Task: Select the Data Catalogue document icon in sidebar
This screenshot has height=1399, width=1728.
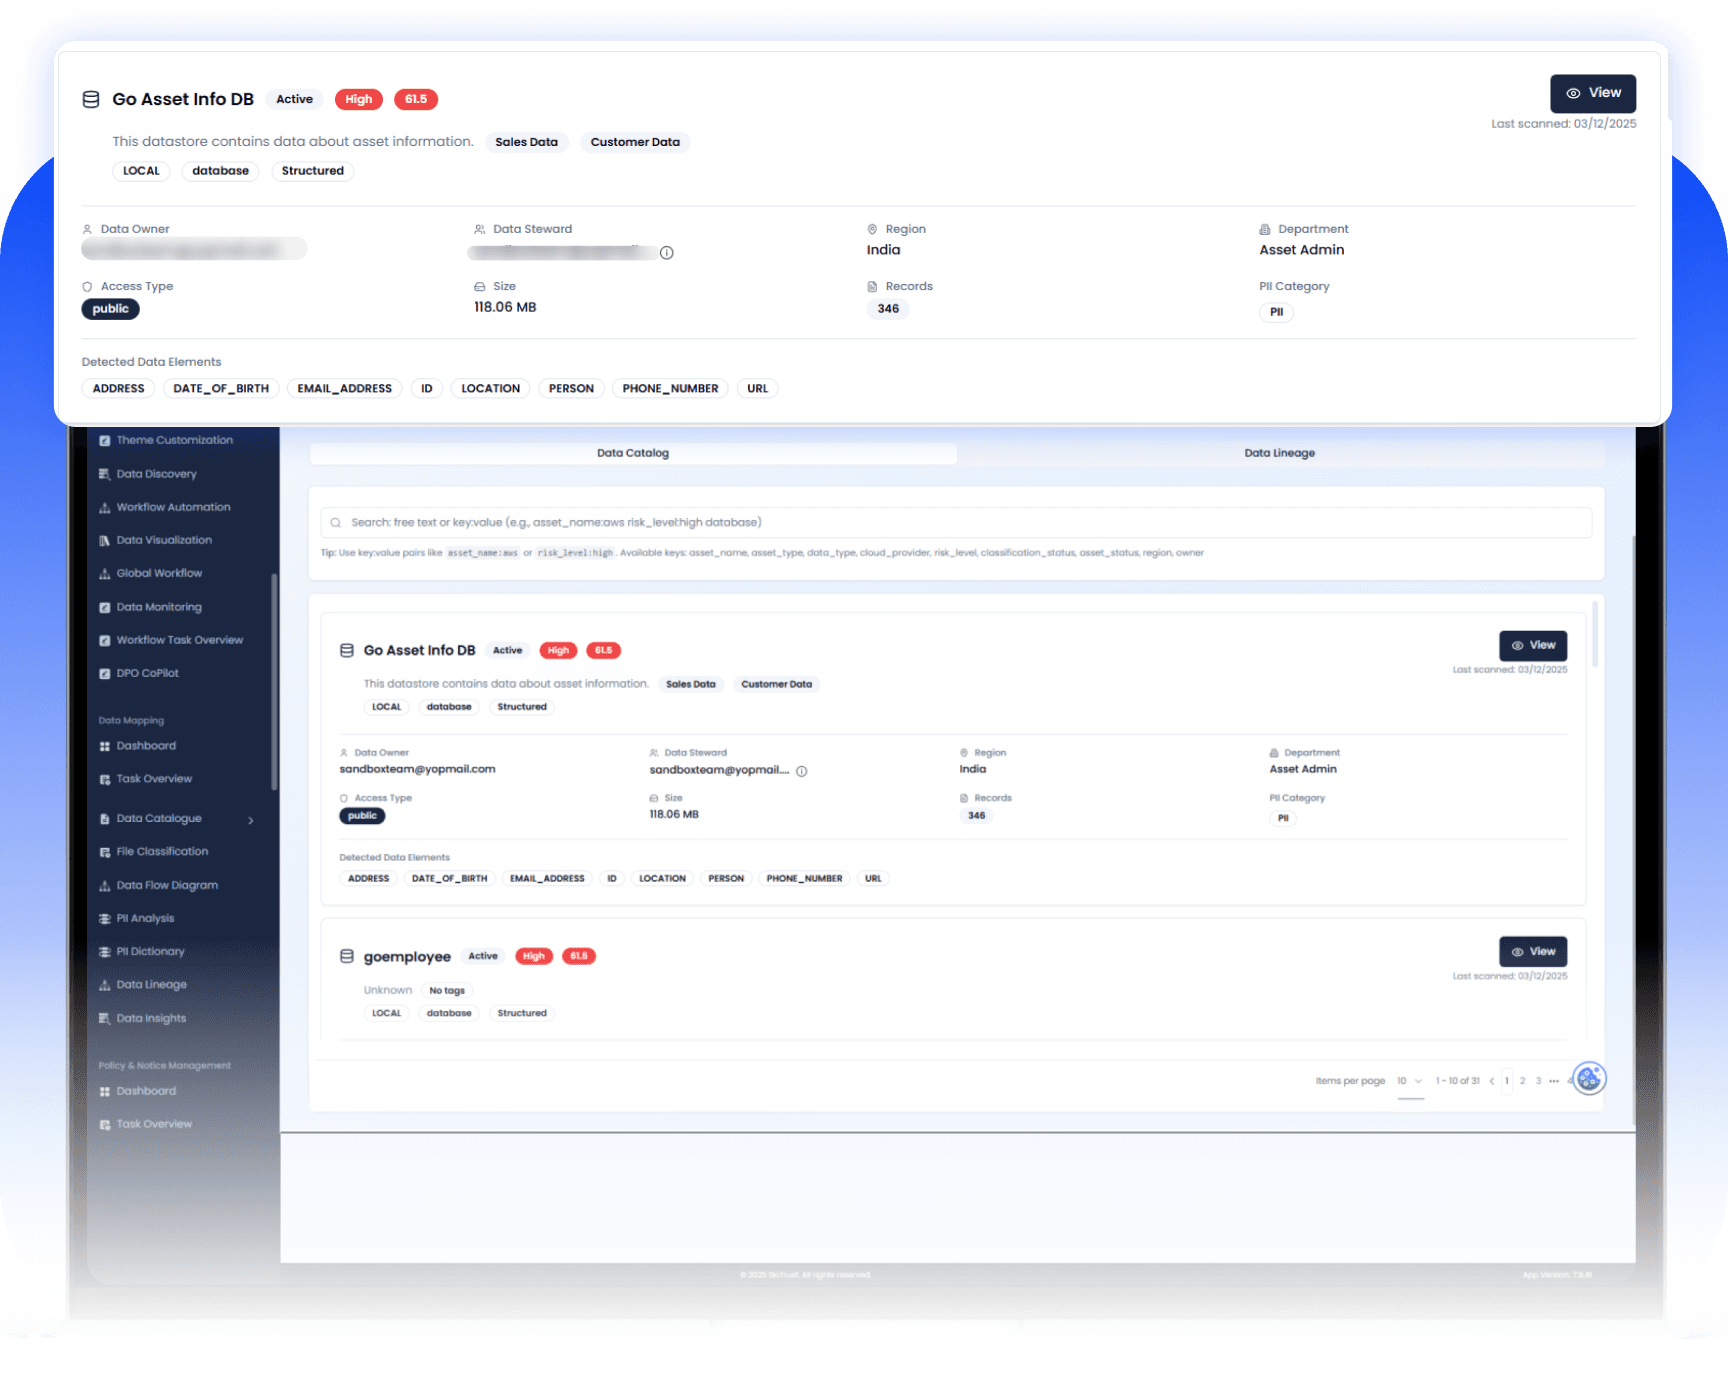Action: (105, 819)
